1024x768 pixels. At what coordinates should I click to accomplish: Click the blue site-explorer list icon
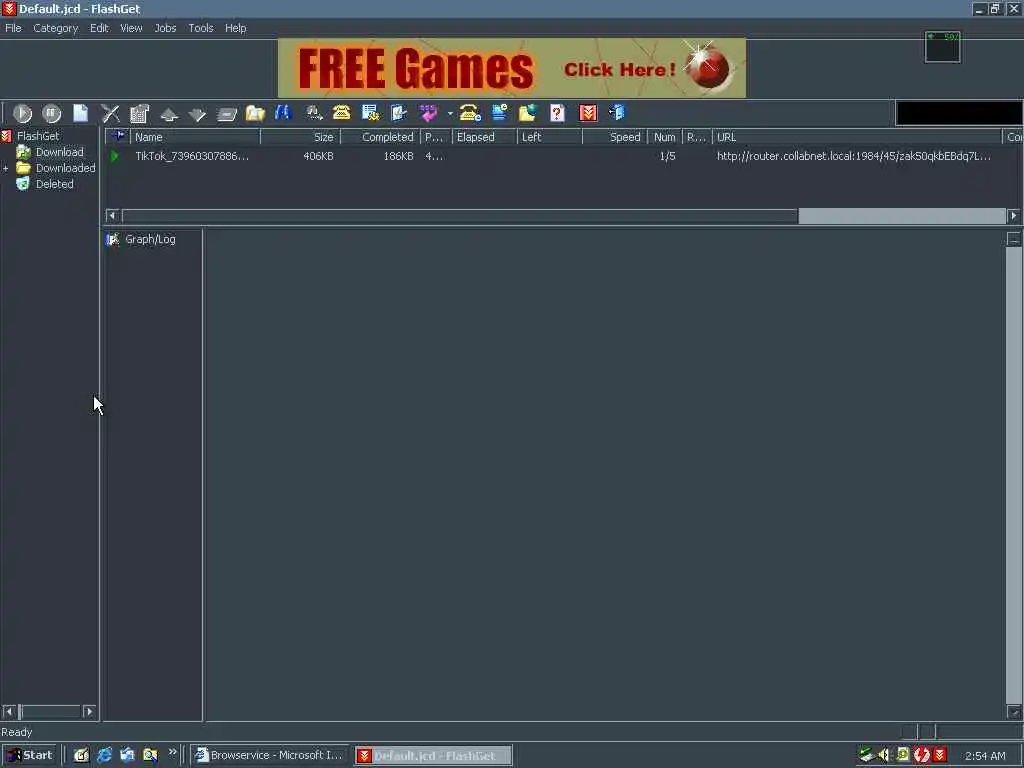(x=500, y=113)
